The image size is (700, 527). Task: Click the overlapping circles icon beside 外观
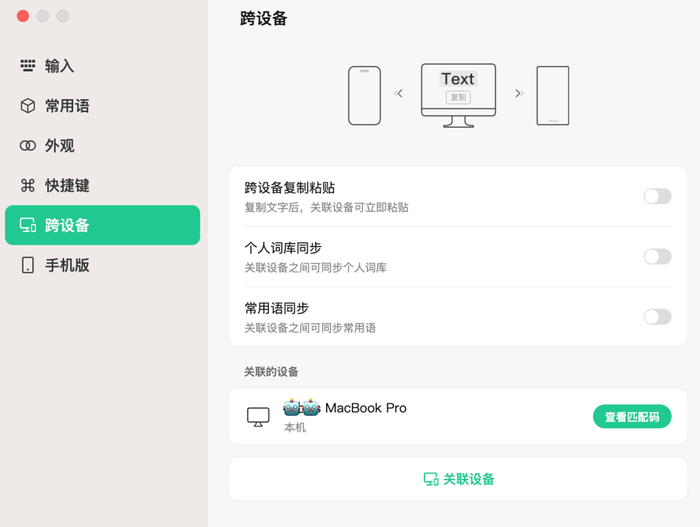tap(28, 146)
